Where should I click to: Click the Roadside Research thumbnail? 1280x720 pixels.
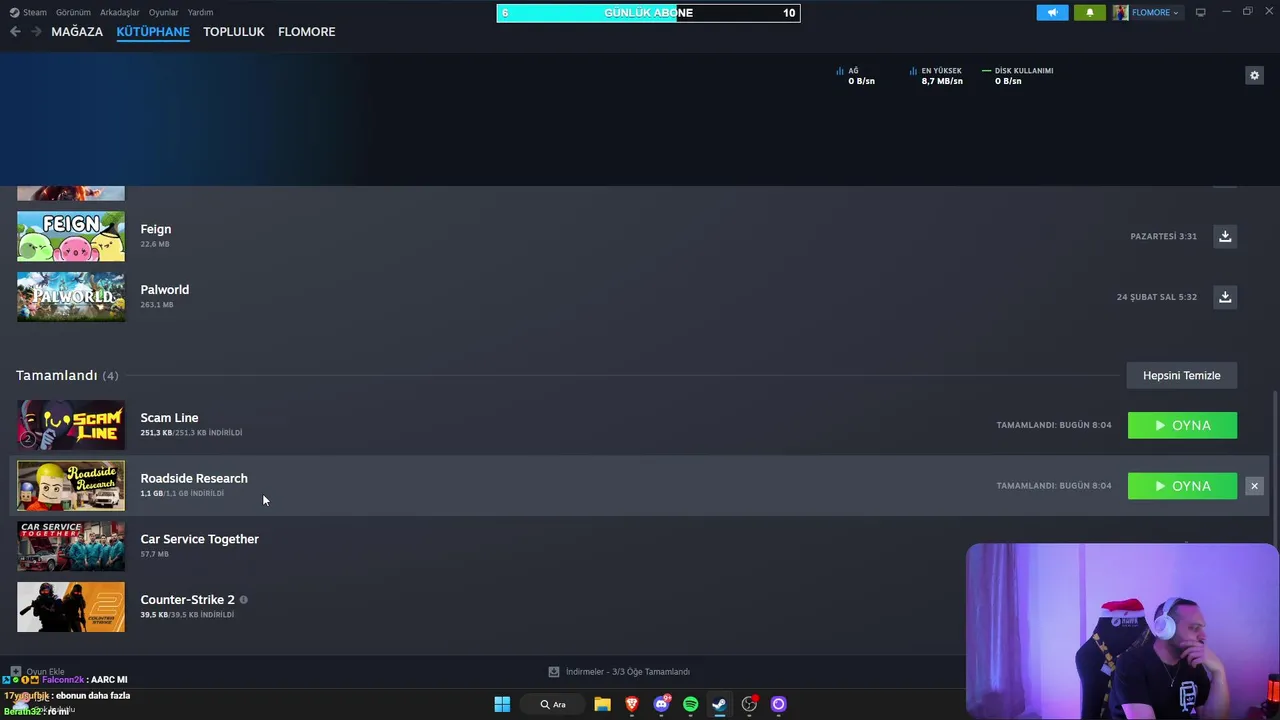pyautogui.click(x=71, y=486)
